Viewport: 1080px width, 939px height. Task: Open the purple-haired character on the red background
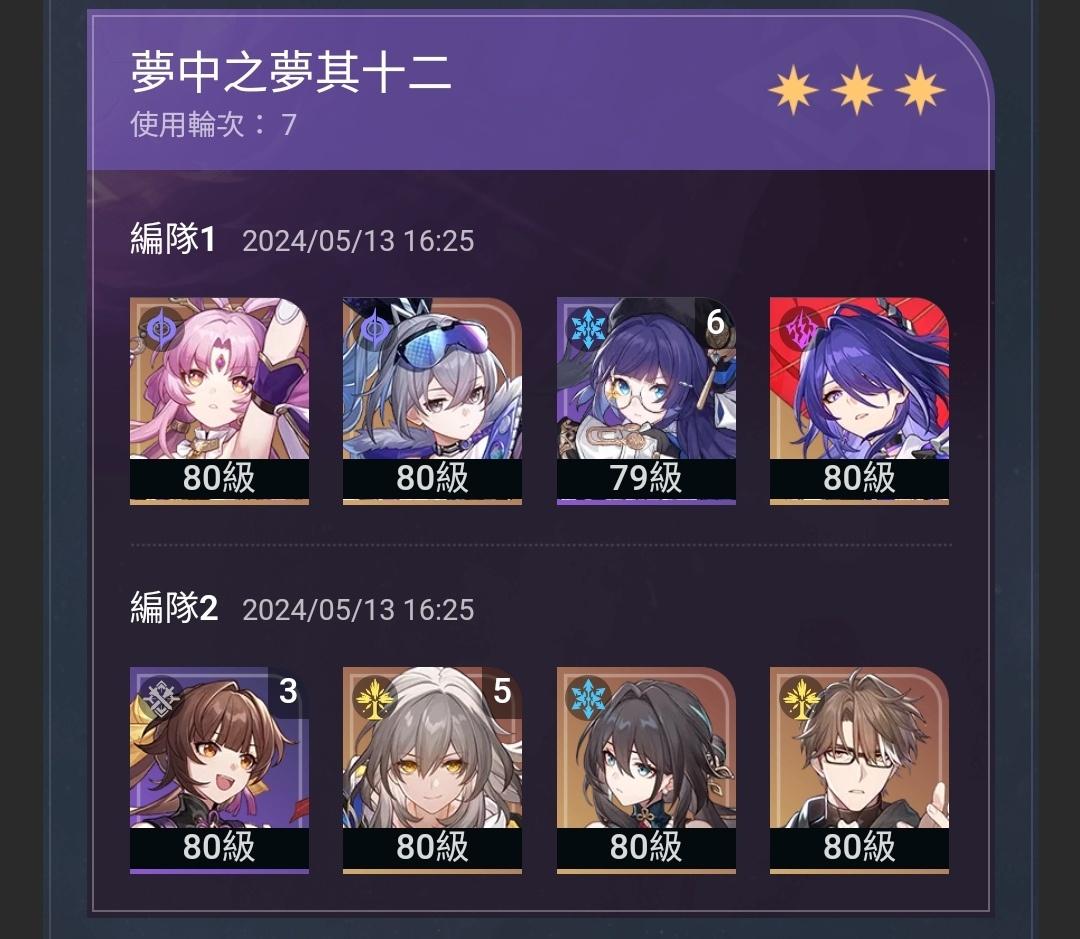[860, 401]
